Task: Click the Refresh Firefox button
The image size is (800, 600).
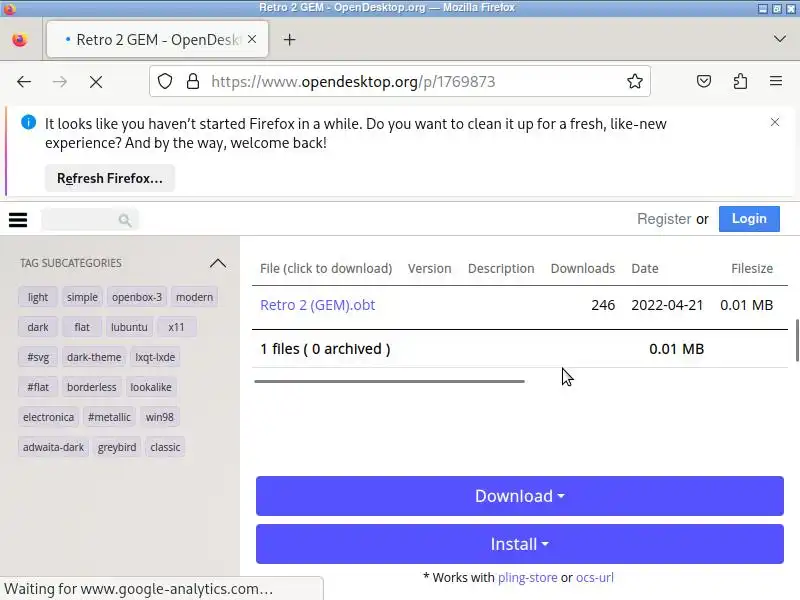Action: click(x=110, y=178)
